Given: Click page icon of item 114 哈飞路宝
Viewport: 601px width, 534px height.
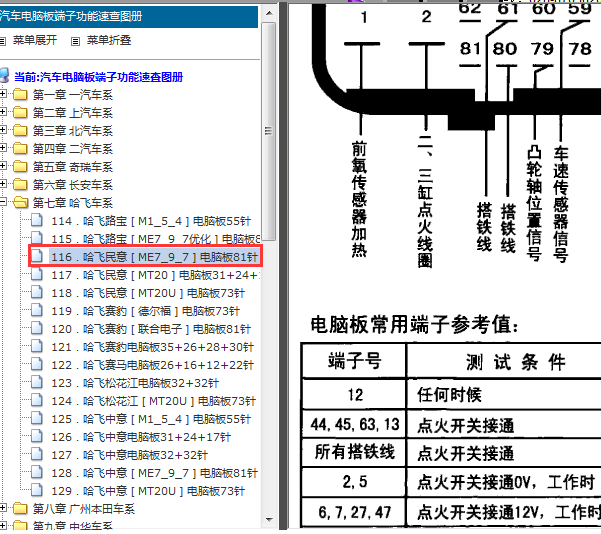Looking at the screenshot, I should click(37, 220).
